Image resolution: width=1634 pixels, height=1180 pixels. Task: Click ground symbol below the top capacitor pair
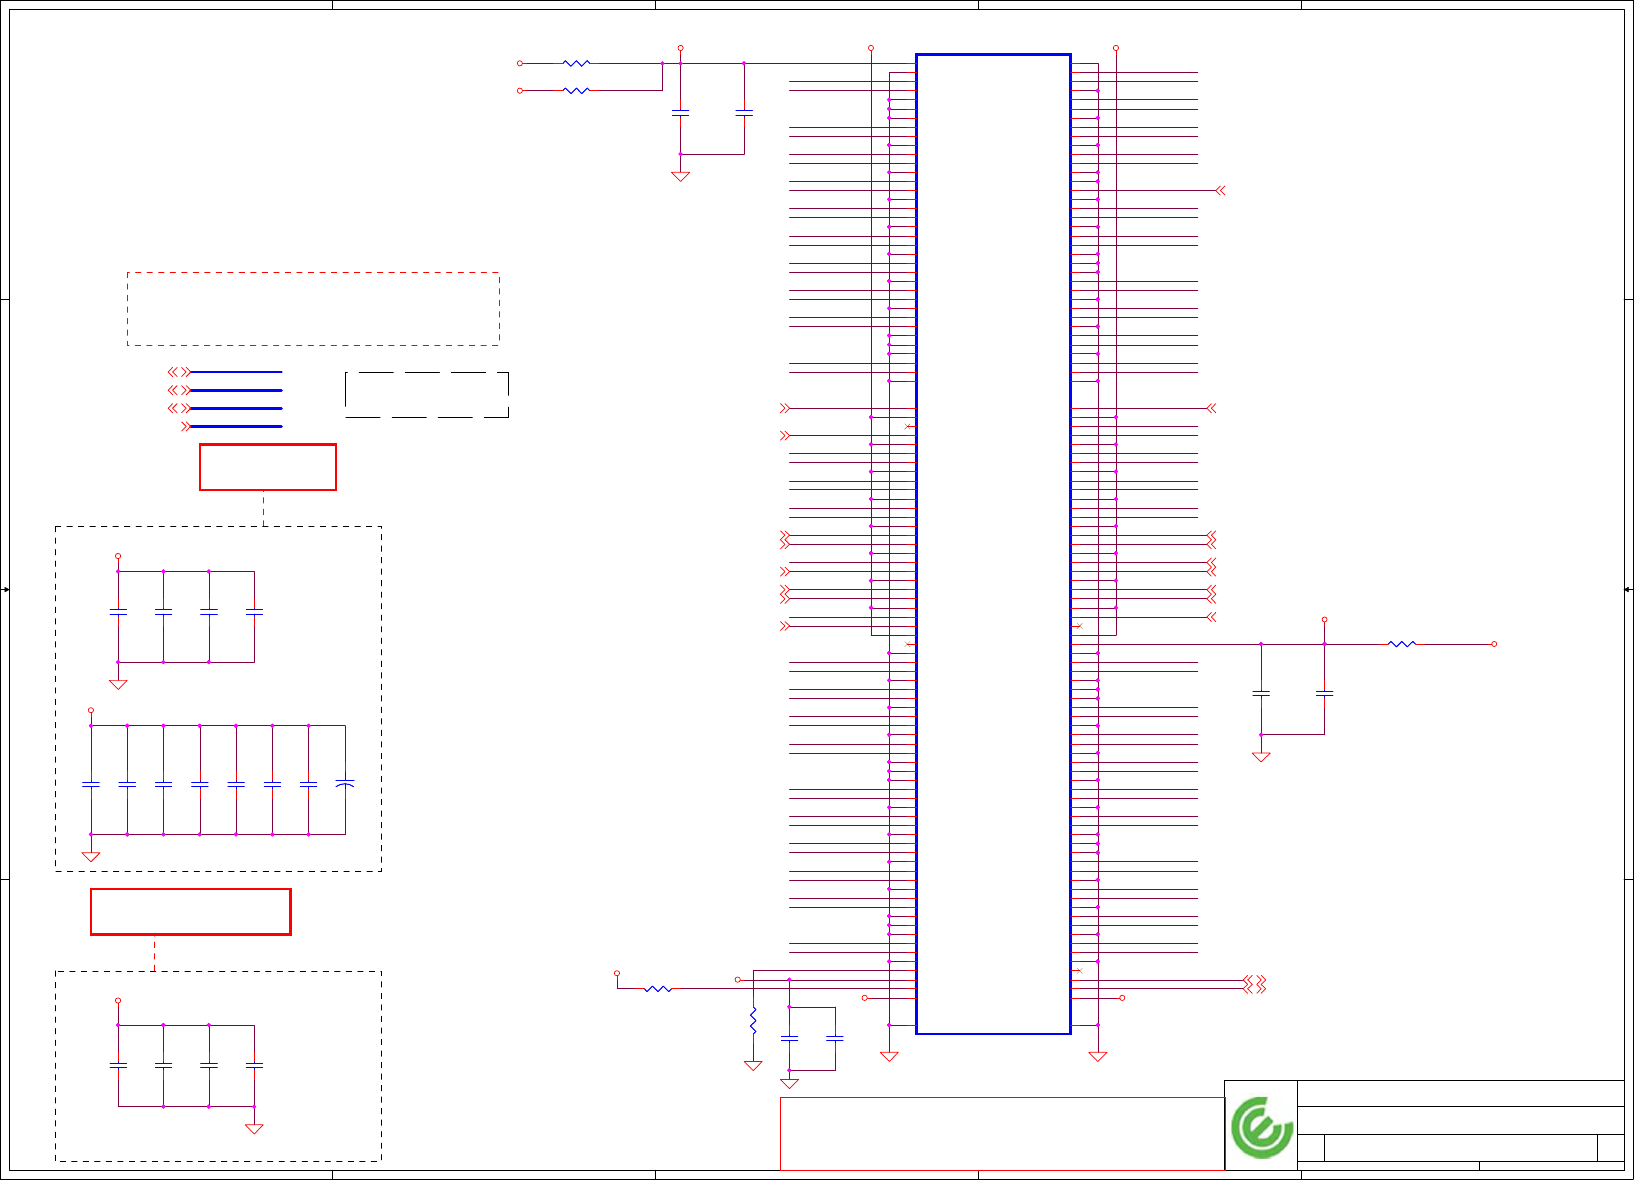(680, 176)
